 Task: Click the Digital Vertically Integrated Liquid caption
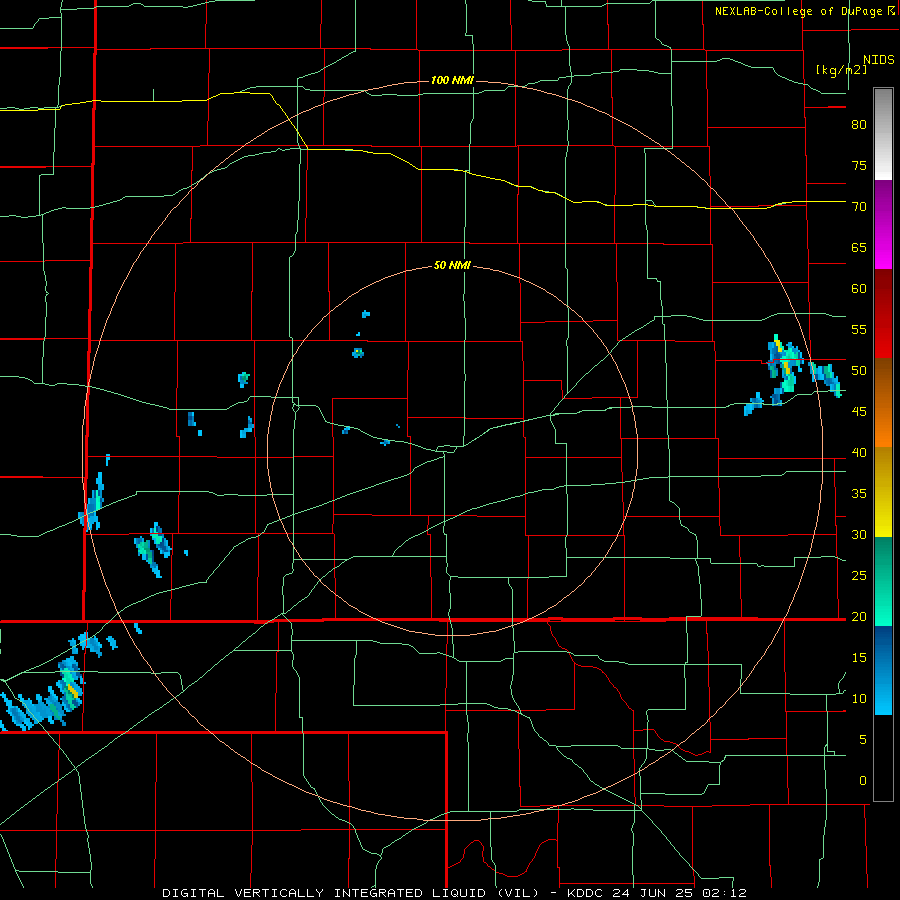click(x=454, y=893)
